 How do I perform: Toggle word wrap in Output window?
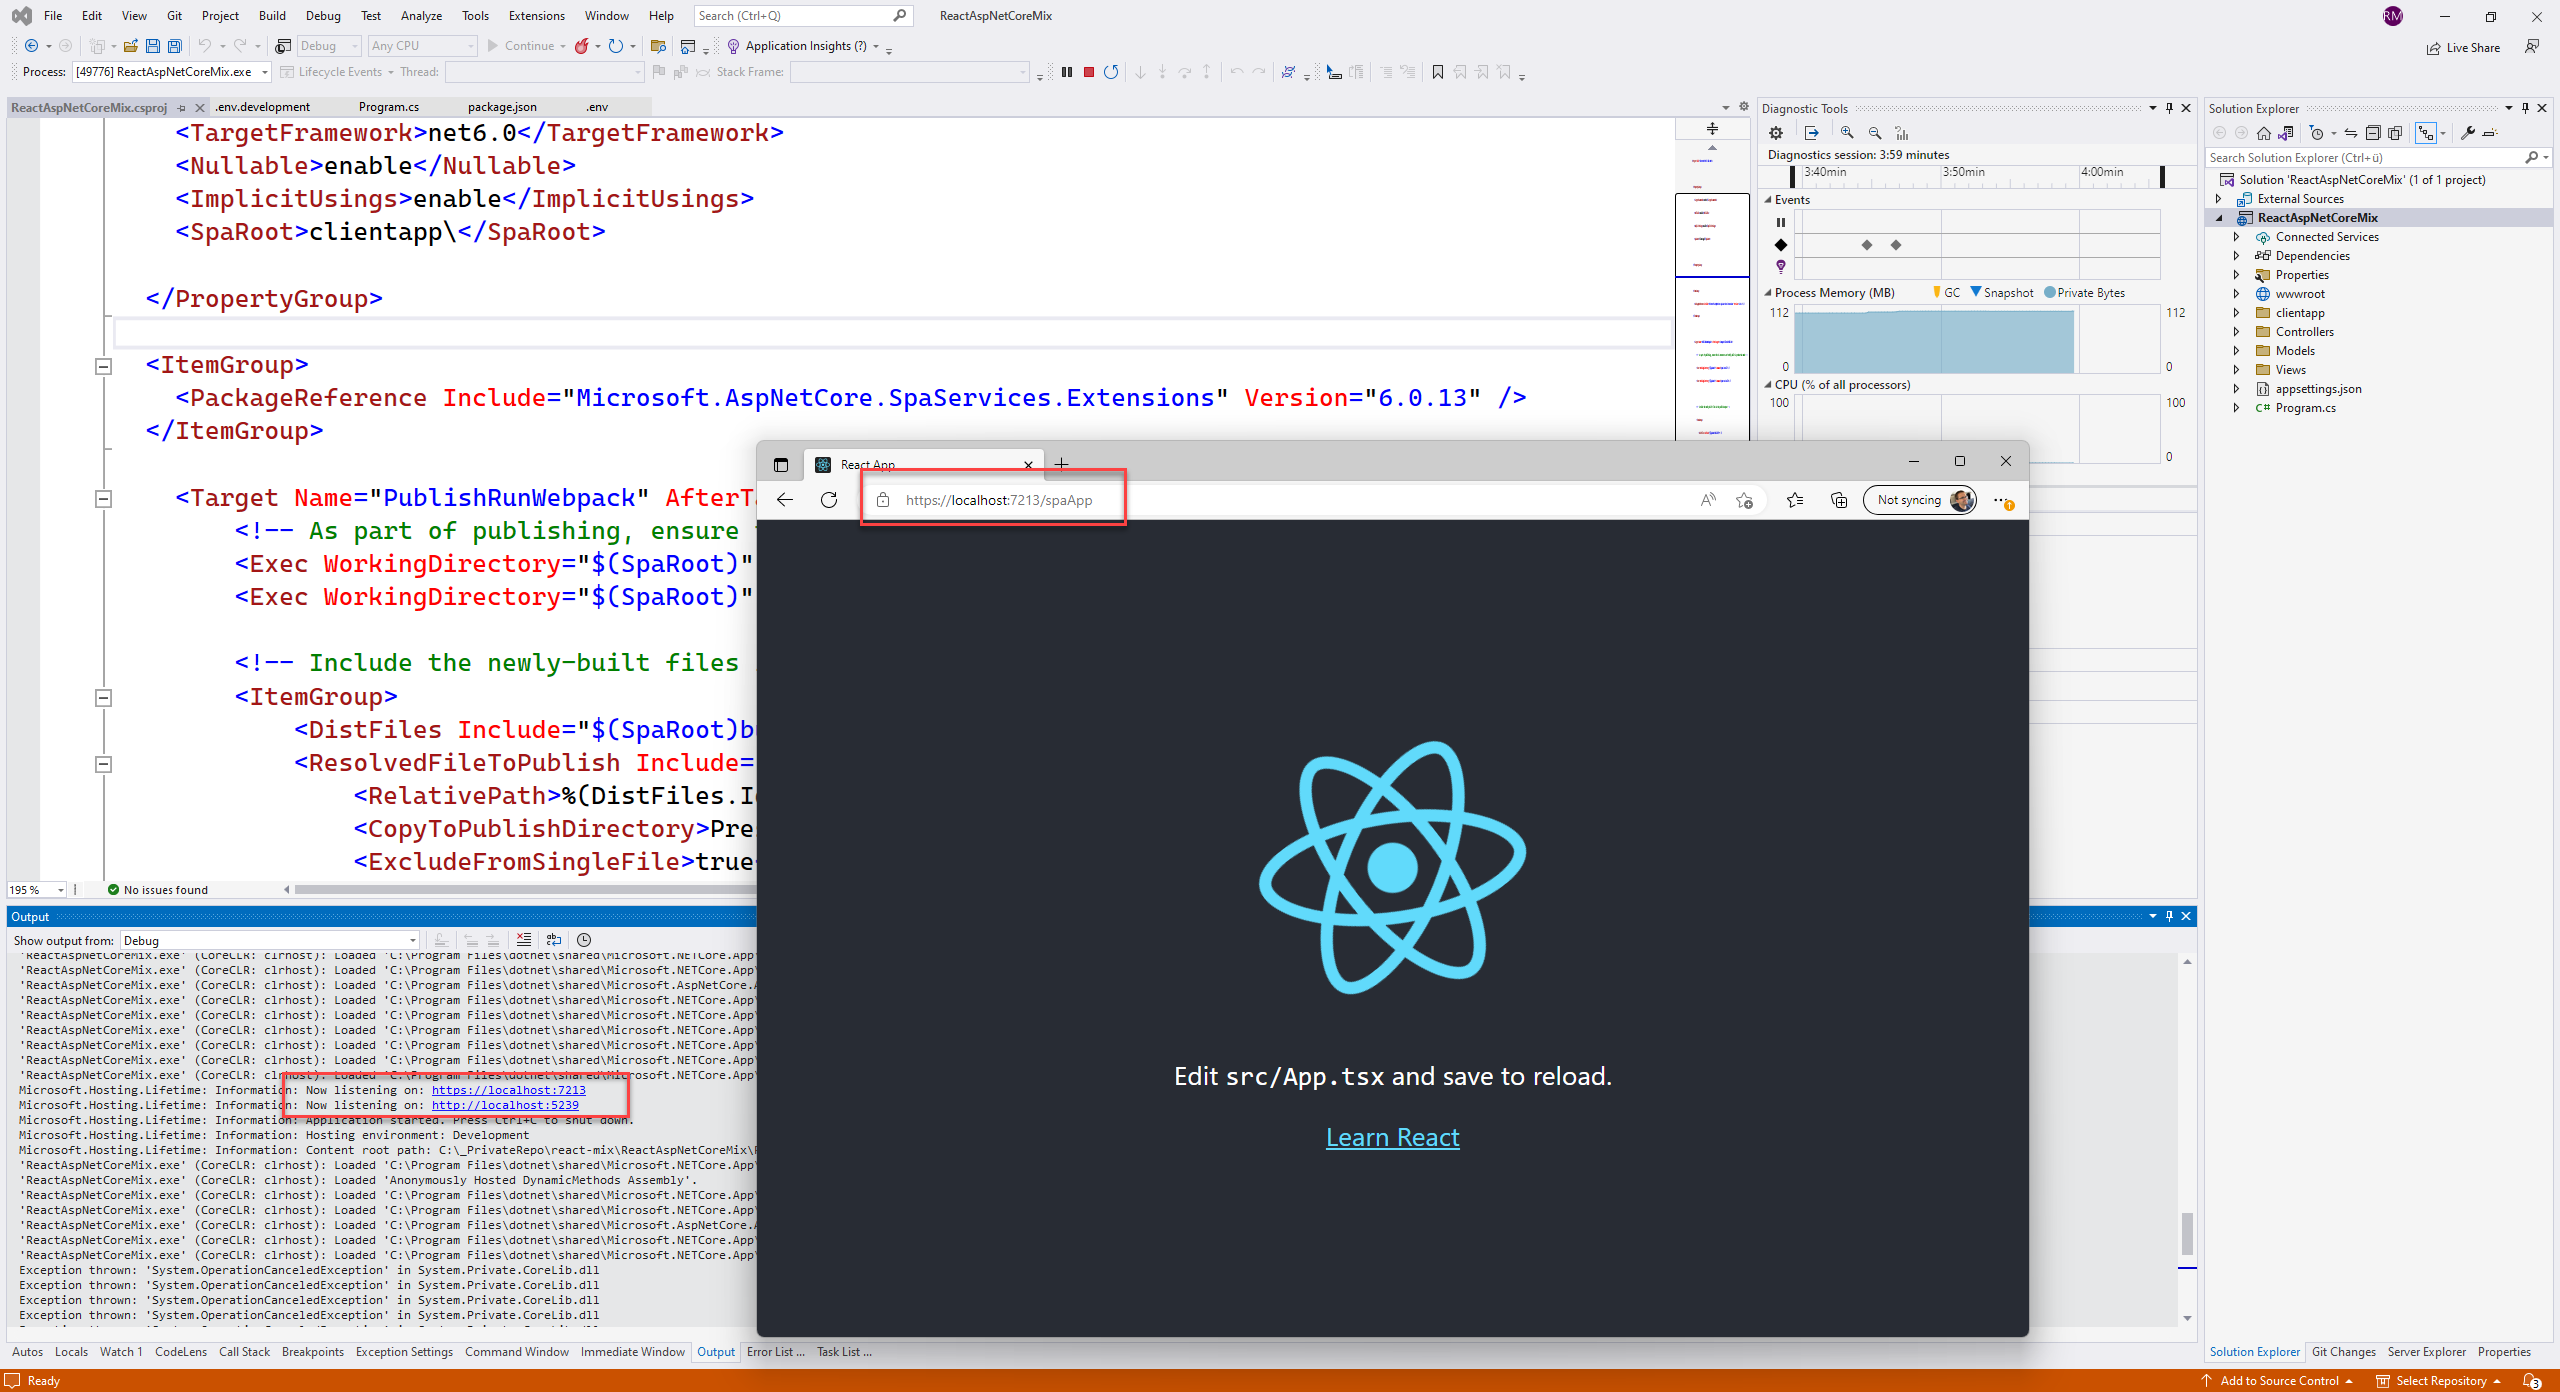tap(554, 940)
